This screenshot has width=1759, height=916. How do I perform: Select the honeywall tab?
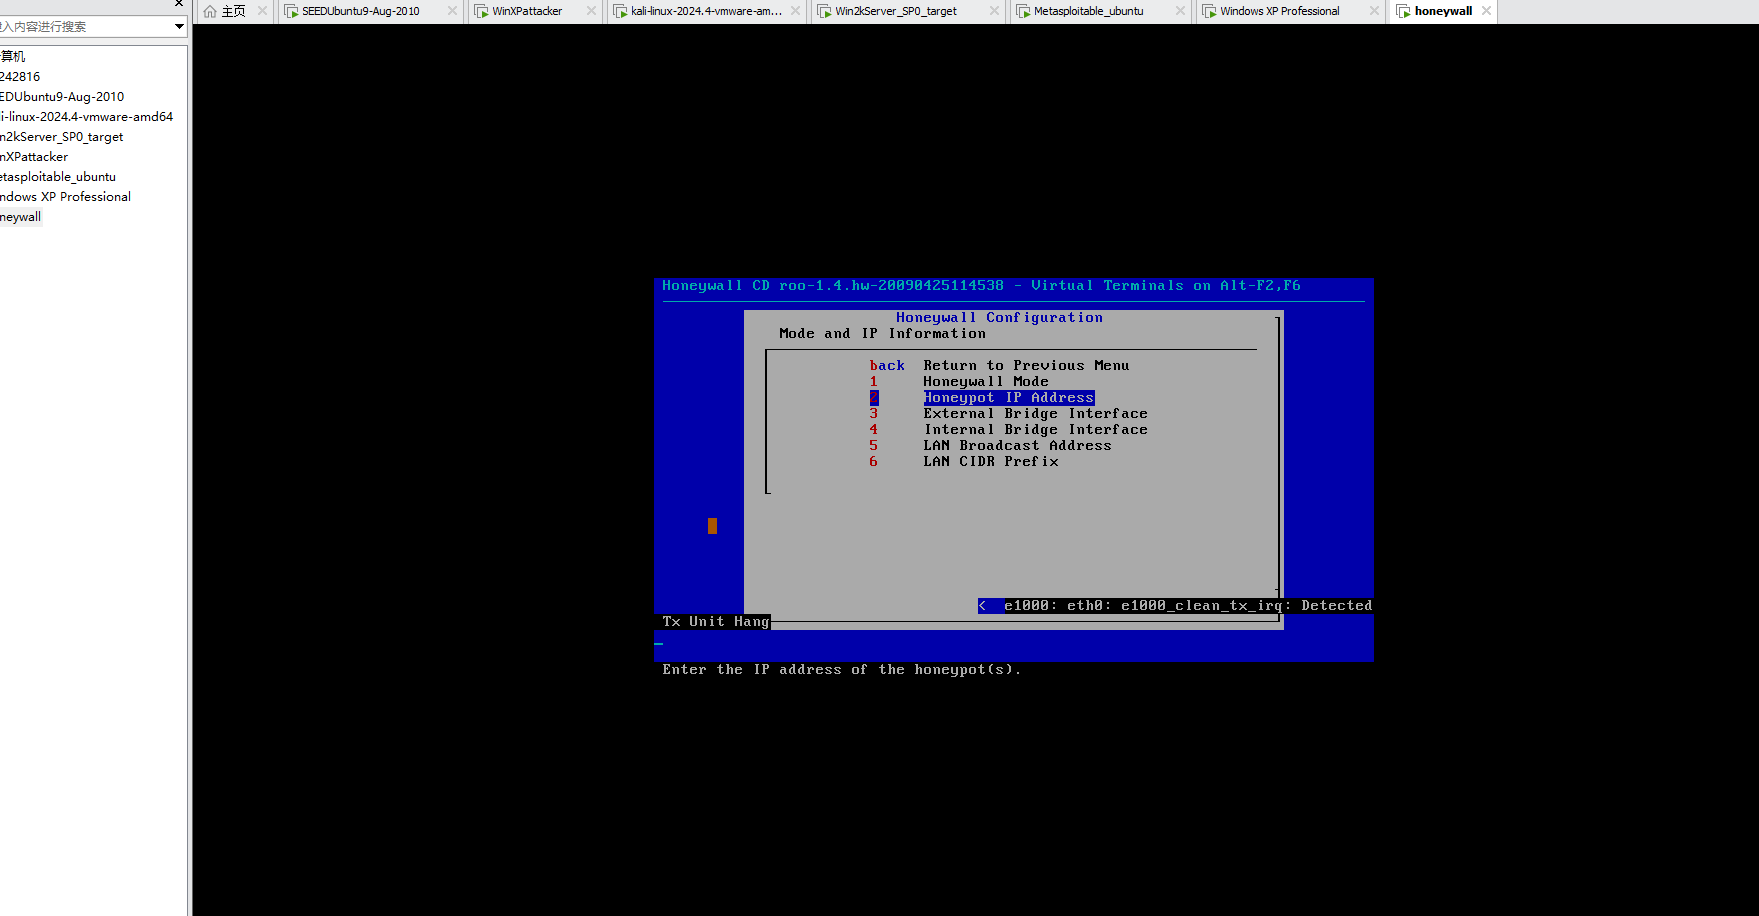1443,12
